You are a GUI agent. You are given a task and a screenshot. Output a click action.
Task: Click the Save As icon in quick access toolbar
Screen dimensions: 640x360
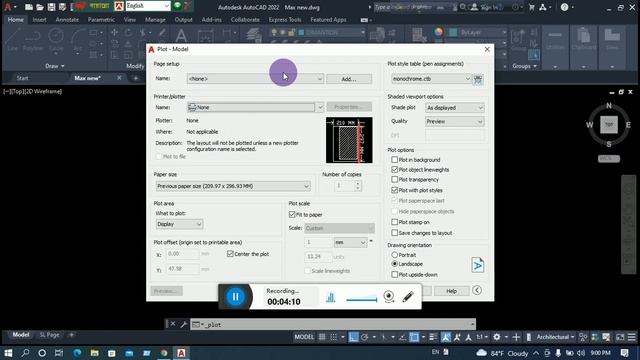(x=62, y=7)
